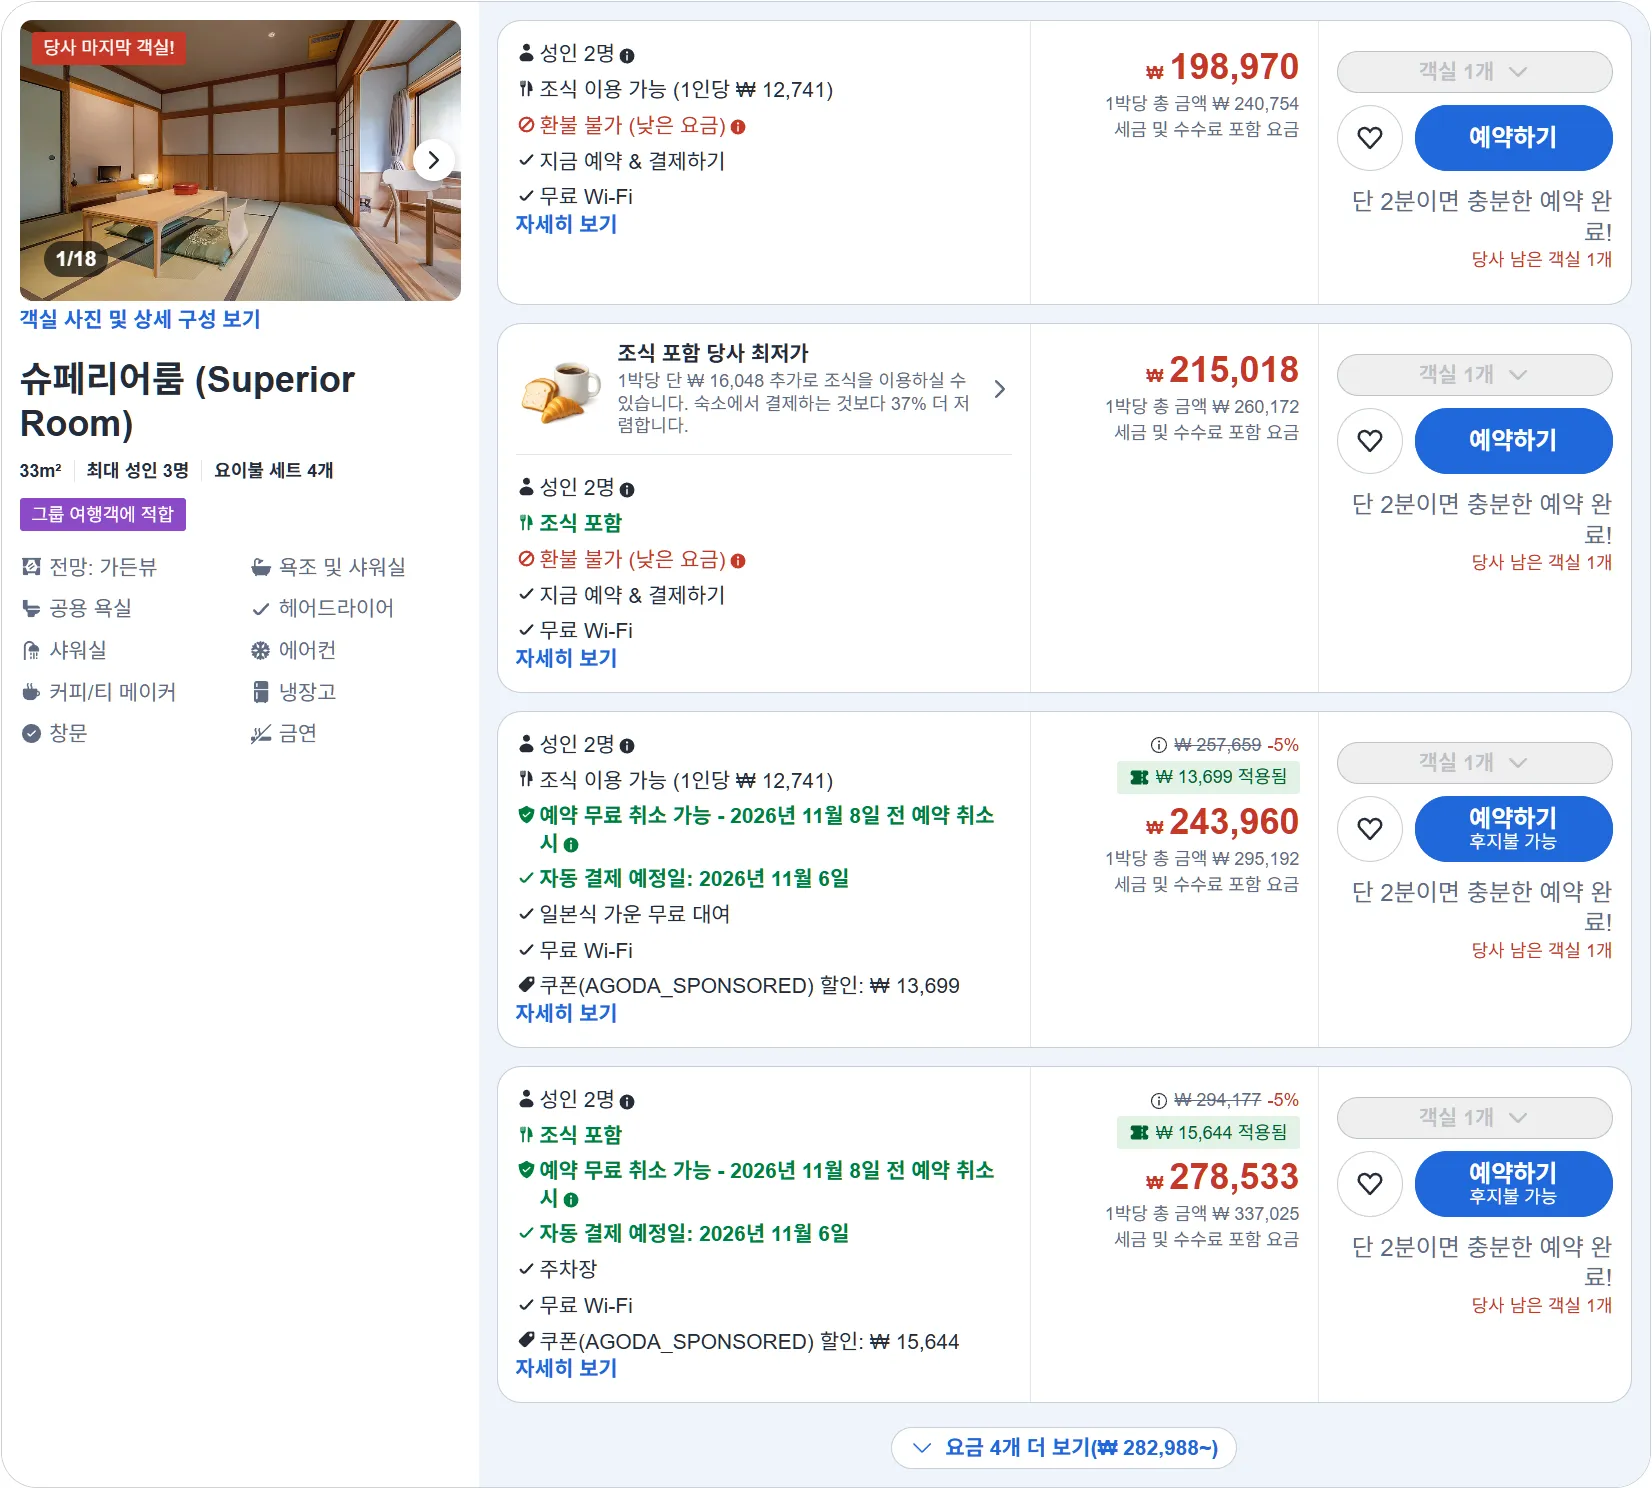Open 객실 사진 및 상세 구성 보기 link
The image size is (1652, 1488).
point(140,319)
